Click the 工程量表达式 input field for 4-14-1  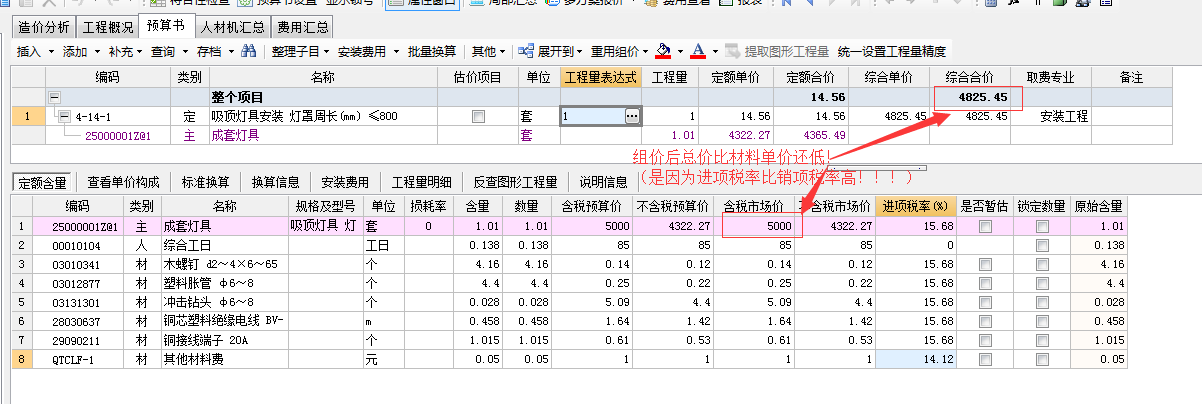592,117
